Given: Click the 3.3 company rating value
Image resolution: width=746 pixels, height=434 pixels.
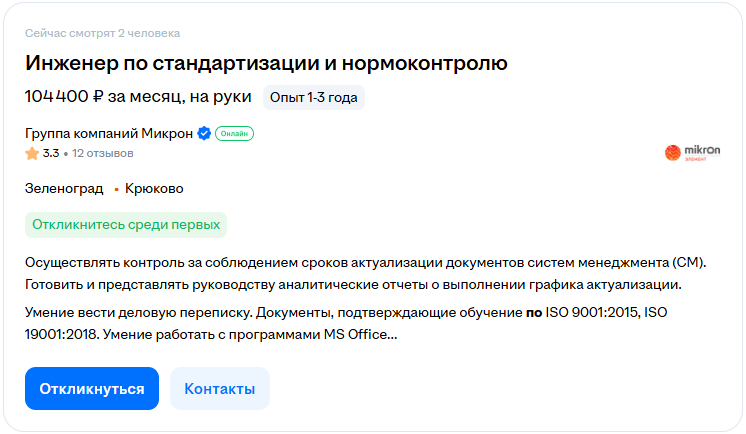Looking at the screenshot, I should click(x=51, y=153).
